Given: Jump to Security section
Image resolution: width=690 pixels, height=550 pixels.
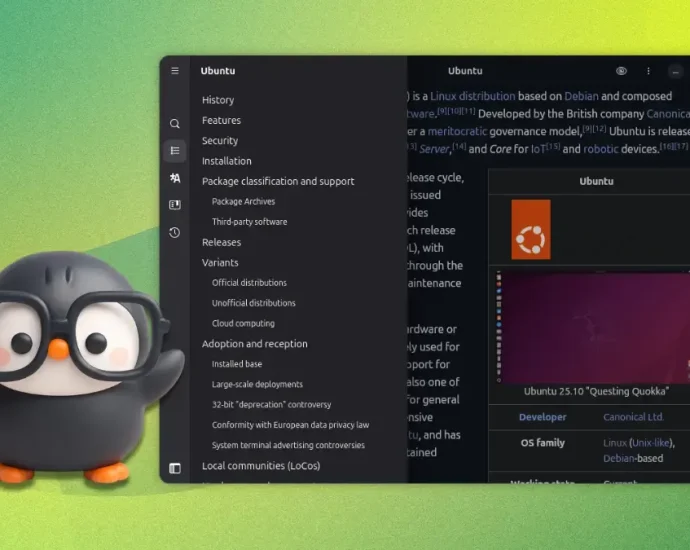Looking at the screenshot, I should click(220, 140).
